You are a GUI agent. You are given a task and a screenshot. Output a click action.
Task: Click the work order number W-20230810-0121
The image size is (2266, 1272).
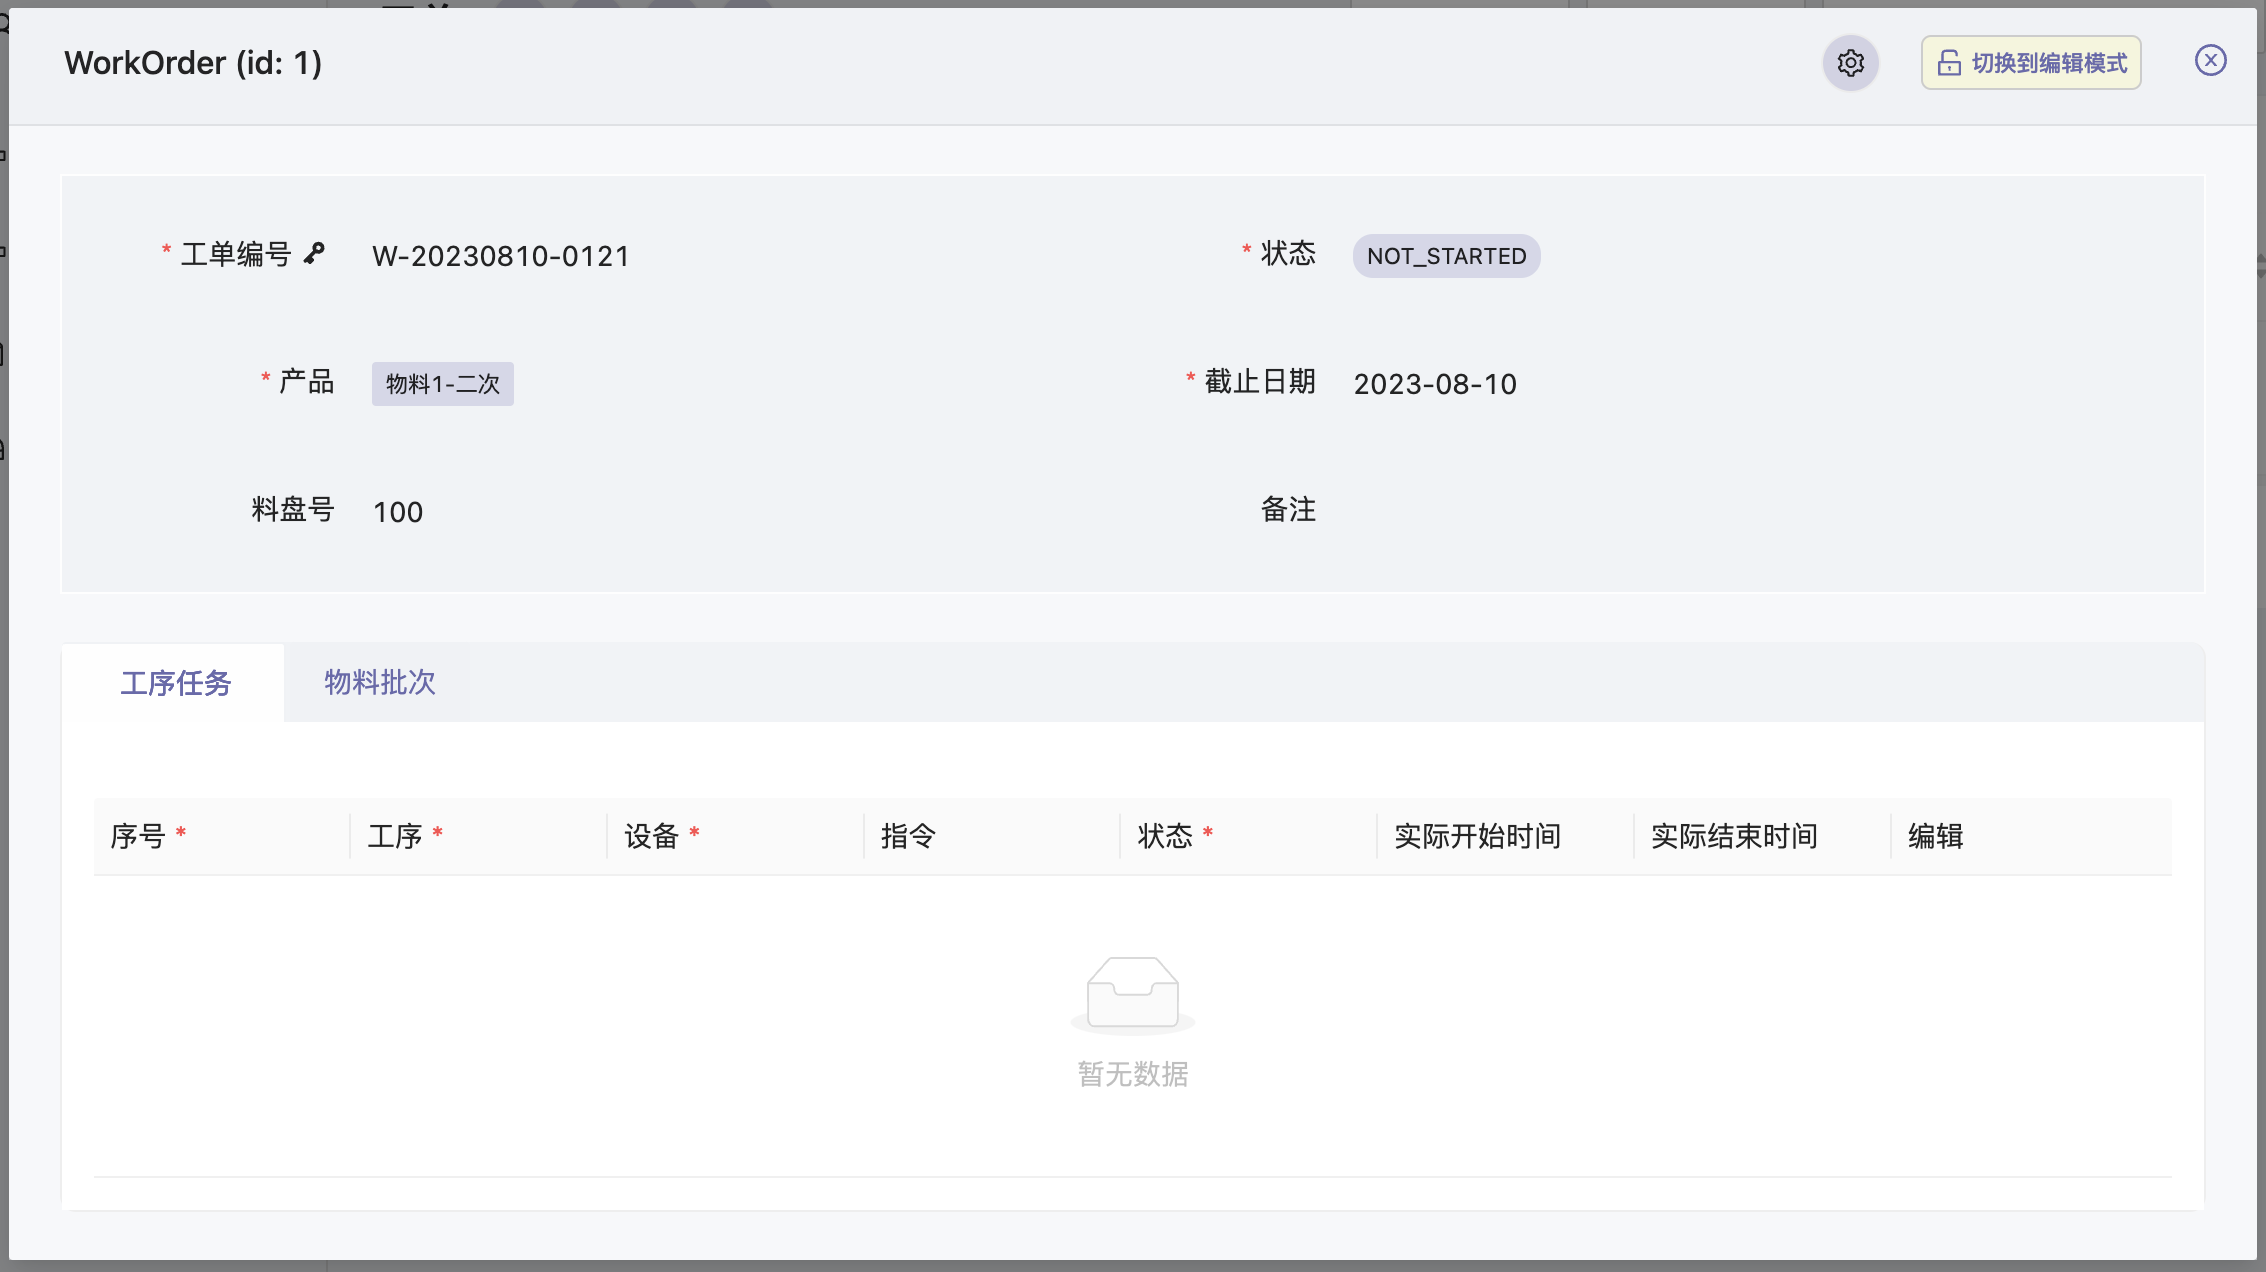501,256
